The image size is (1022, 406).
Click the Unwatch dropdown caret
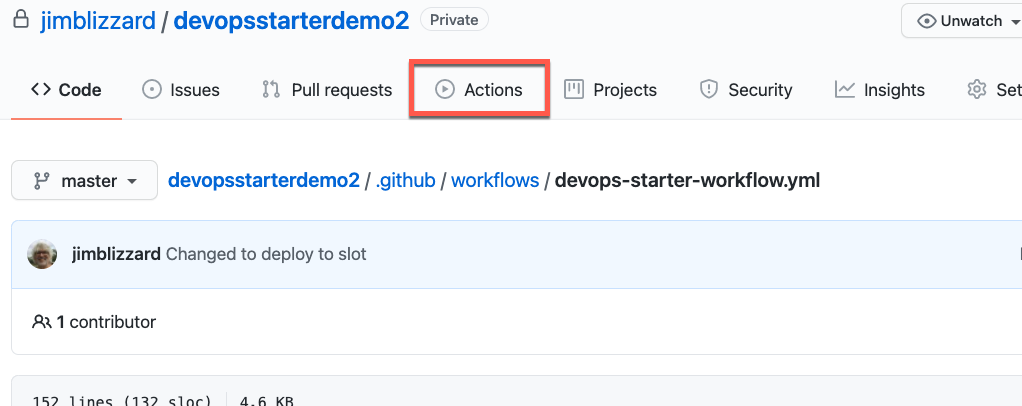click(1014, 22)
